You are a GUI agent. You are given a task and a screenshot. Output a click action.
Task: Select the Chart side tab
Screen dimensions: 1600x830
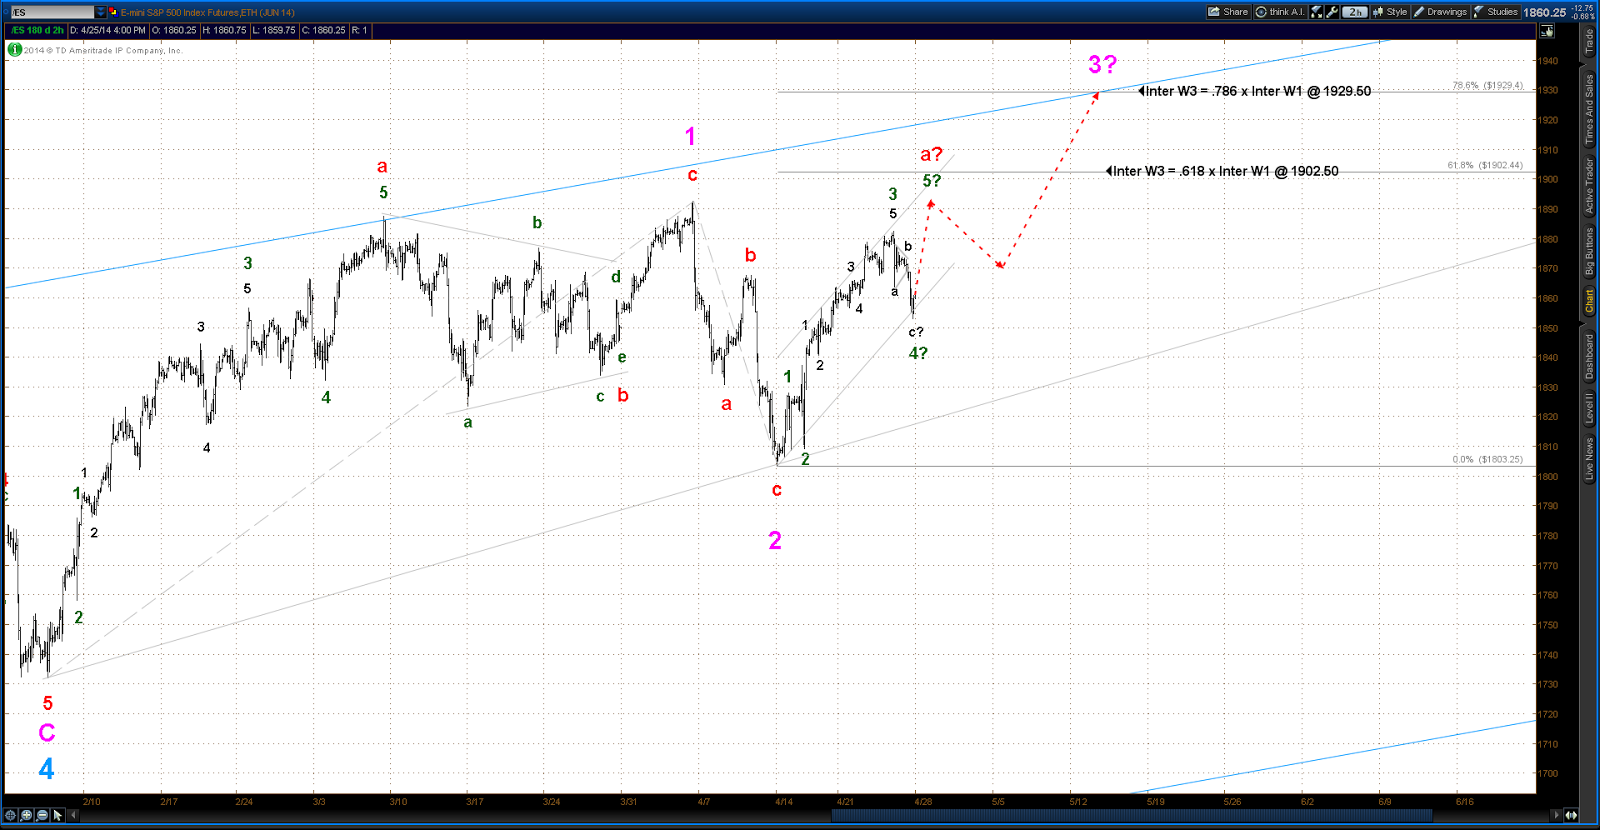point(1589,301)
